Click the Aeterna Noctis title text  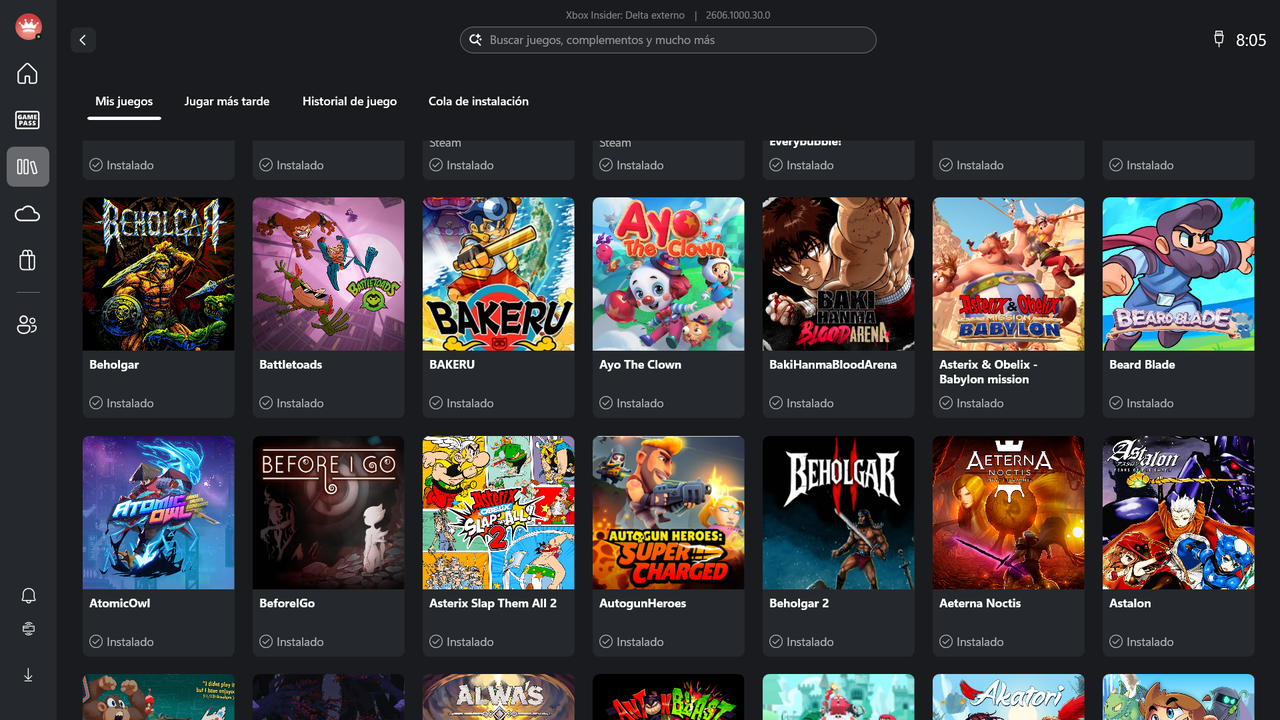980,604
